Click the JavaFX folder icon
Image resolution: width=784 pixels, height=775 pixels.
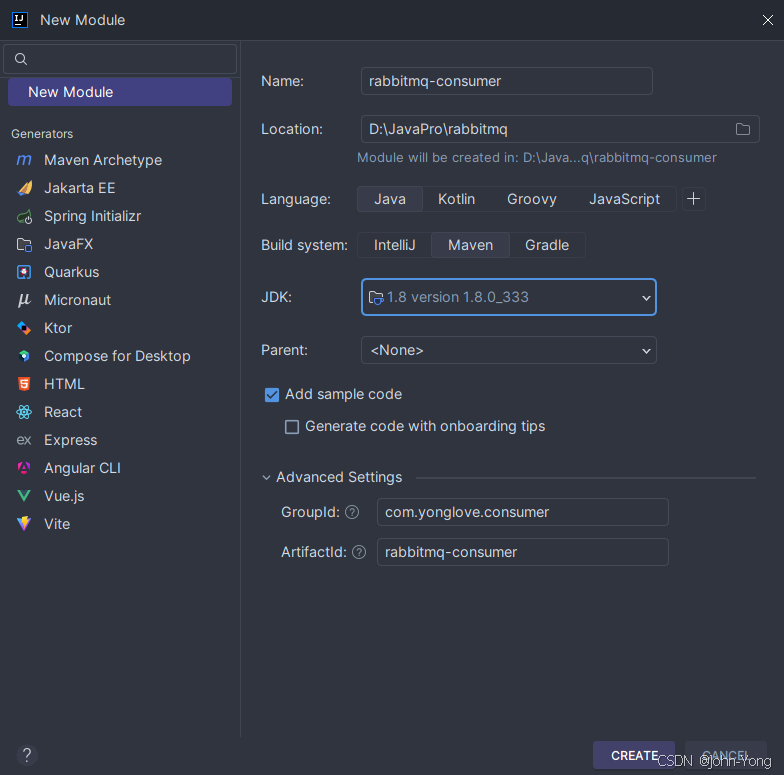point(24,244)
